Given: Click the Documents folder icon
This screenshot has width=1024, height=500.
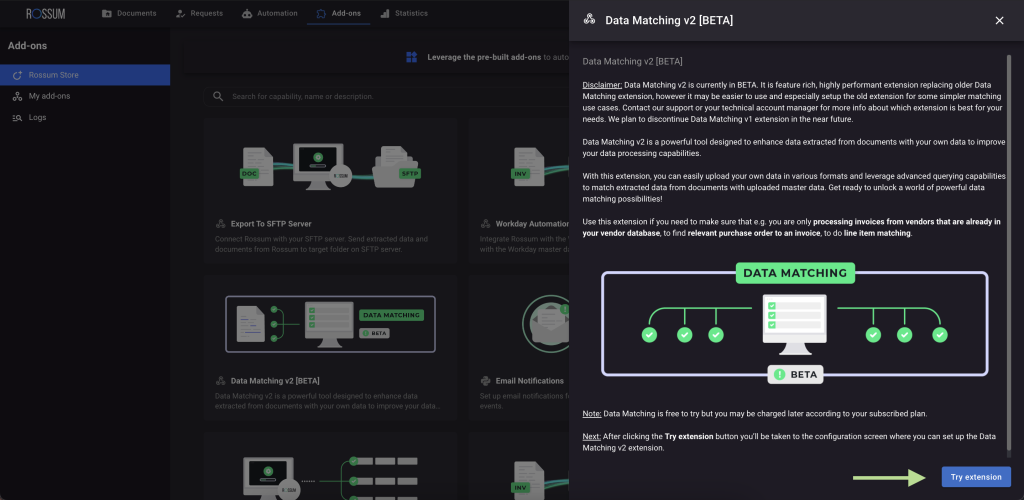Looking at the screenshot, I should (x=107, y=13).
